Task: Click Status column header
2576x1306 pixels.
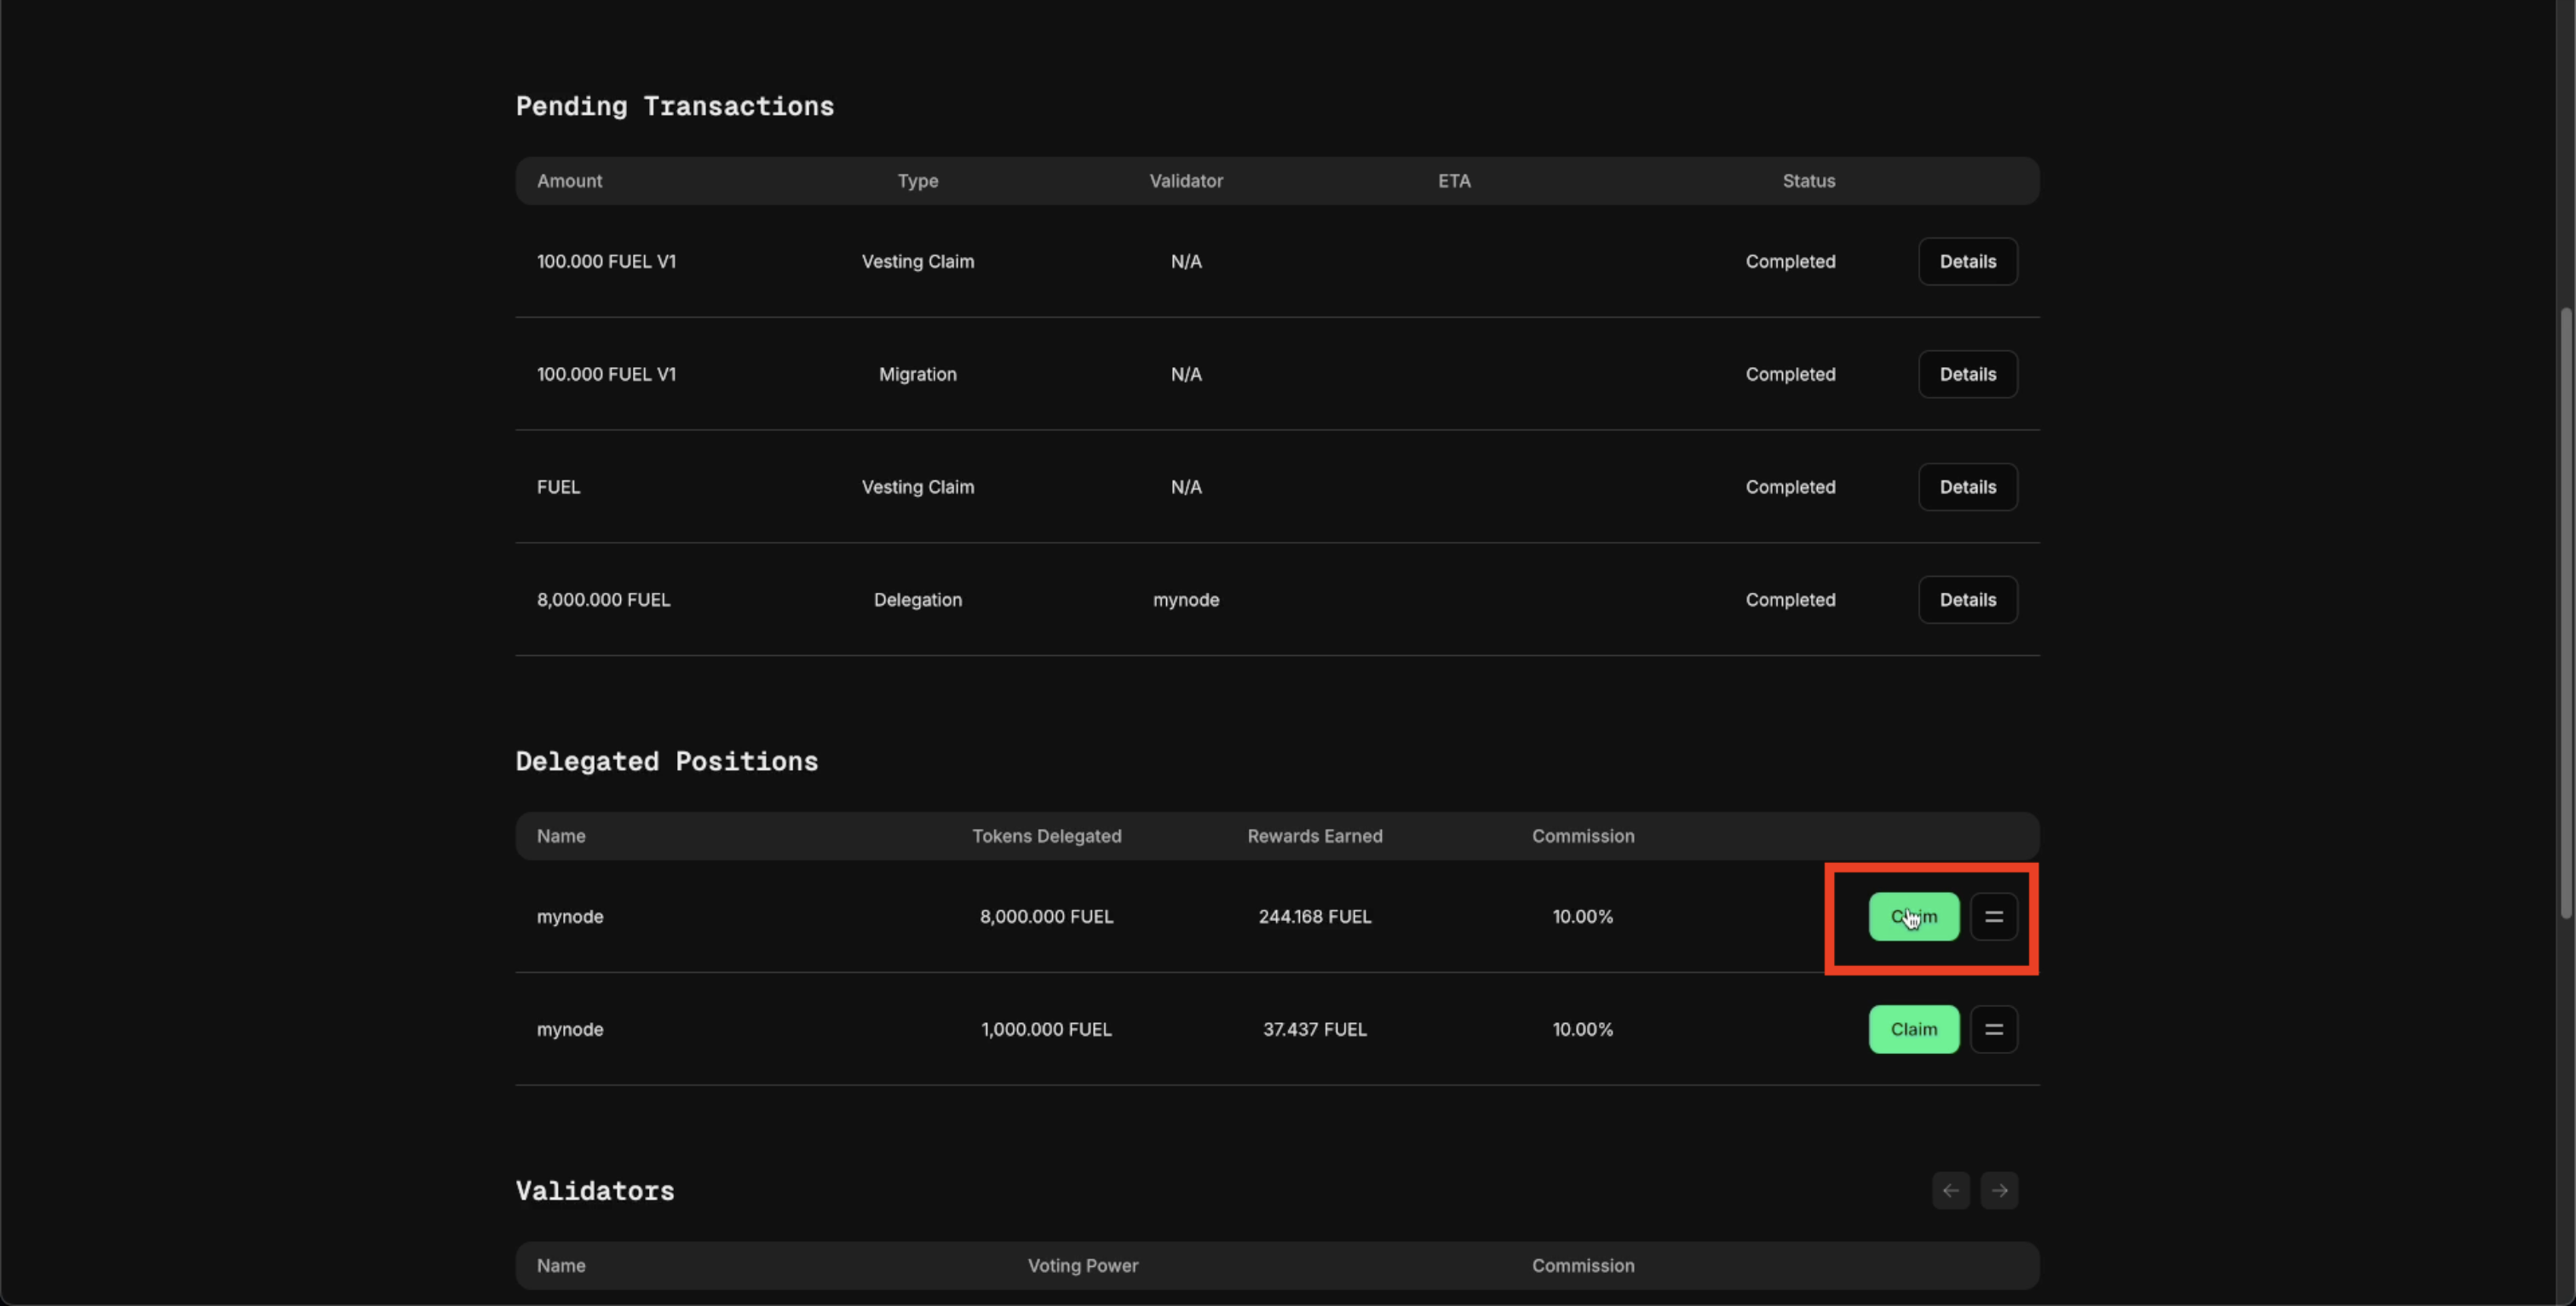Action: [1808, 181]
